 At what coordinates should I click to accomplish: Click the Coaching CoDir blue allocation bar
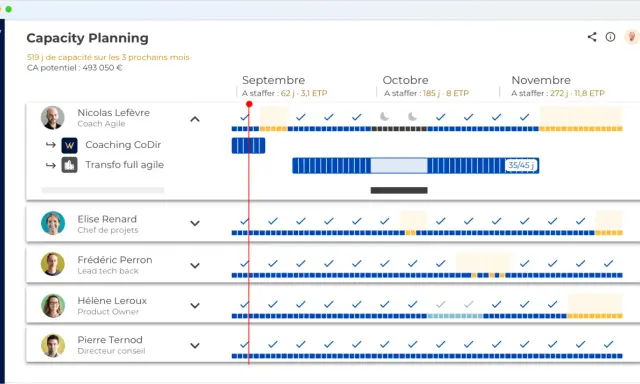point(248,146)
